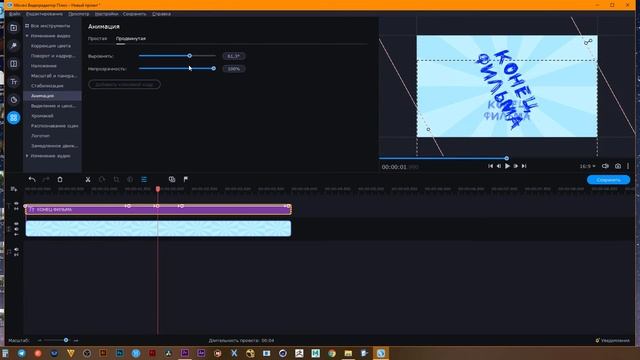
Task: Switch to the Простая animation tab
Action: coord(98,38)
